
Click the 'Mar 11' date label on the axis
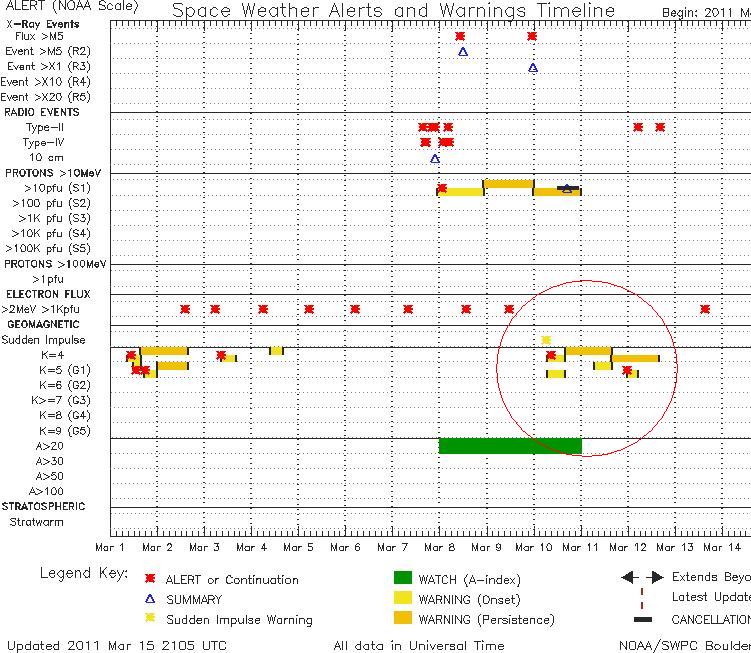(580, 547)
